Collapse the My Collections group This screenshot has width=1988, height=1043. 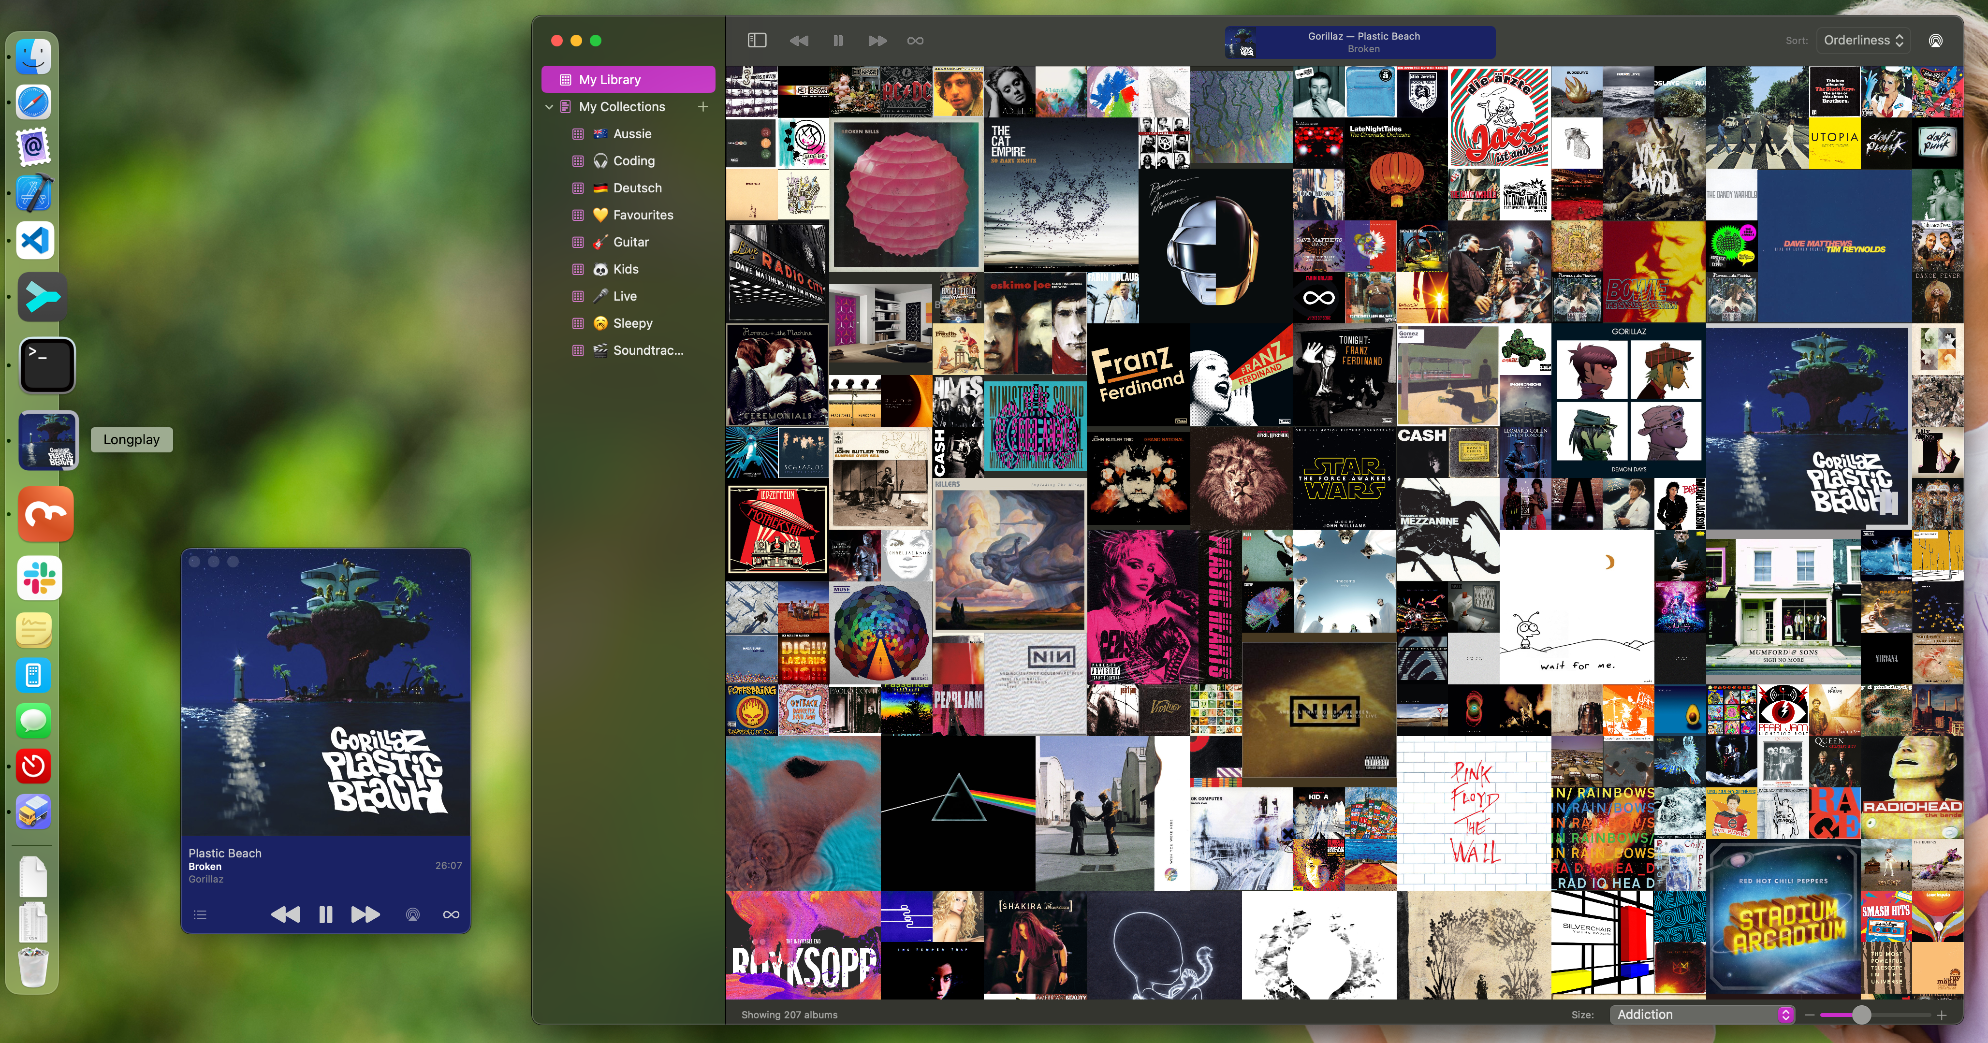[x=549, y=107]
